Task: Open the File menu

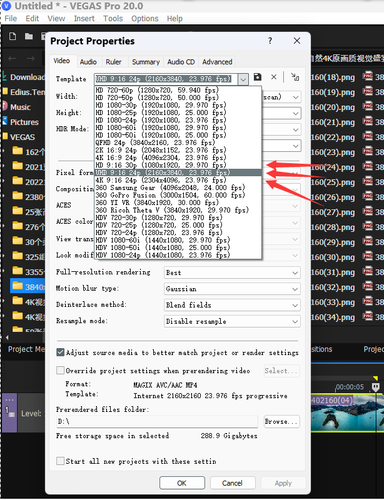Action: [x=11, y=18]
